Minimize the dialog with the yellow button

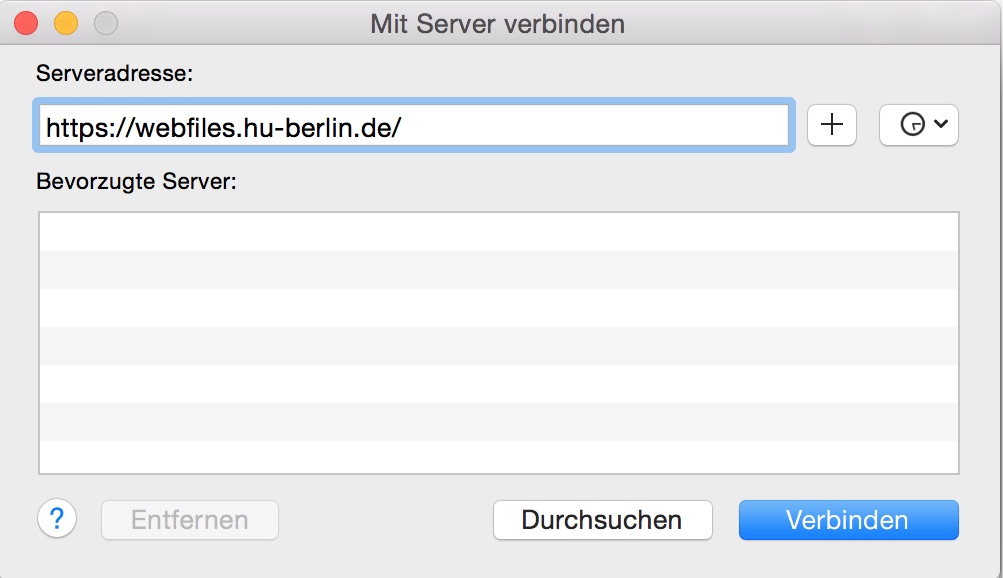pyautogui.click(x=66, y=22)
